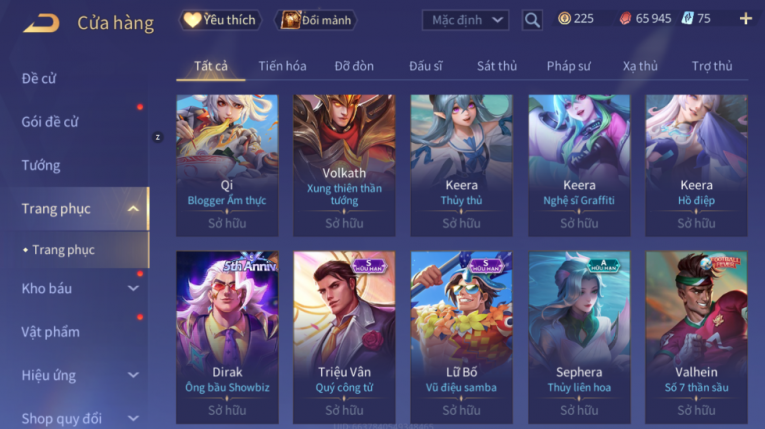
Task: Select Valhein Số 7 thần sầu skin
Action: click(696, 337)
